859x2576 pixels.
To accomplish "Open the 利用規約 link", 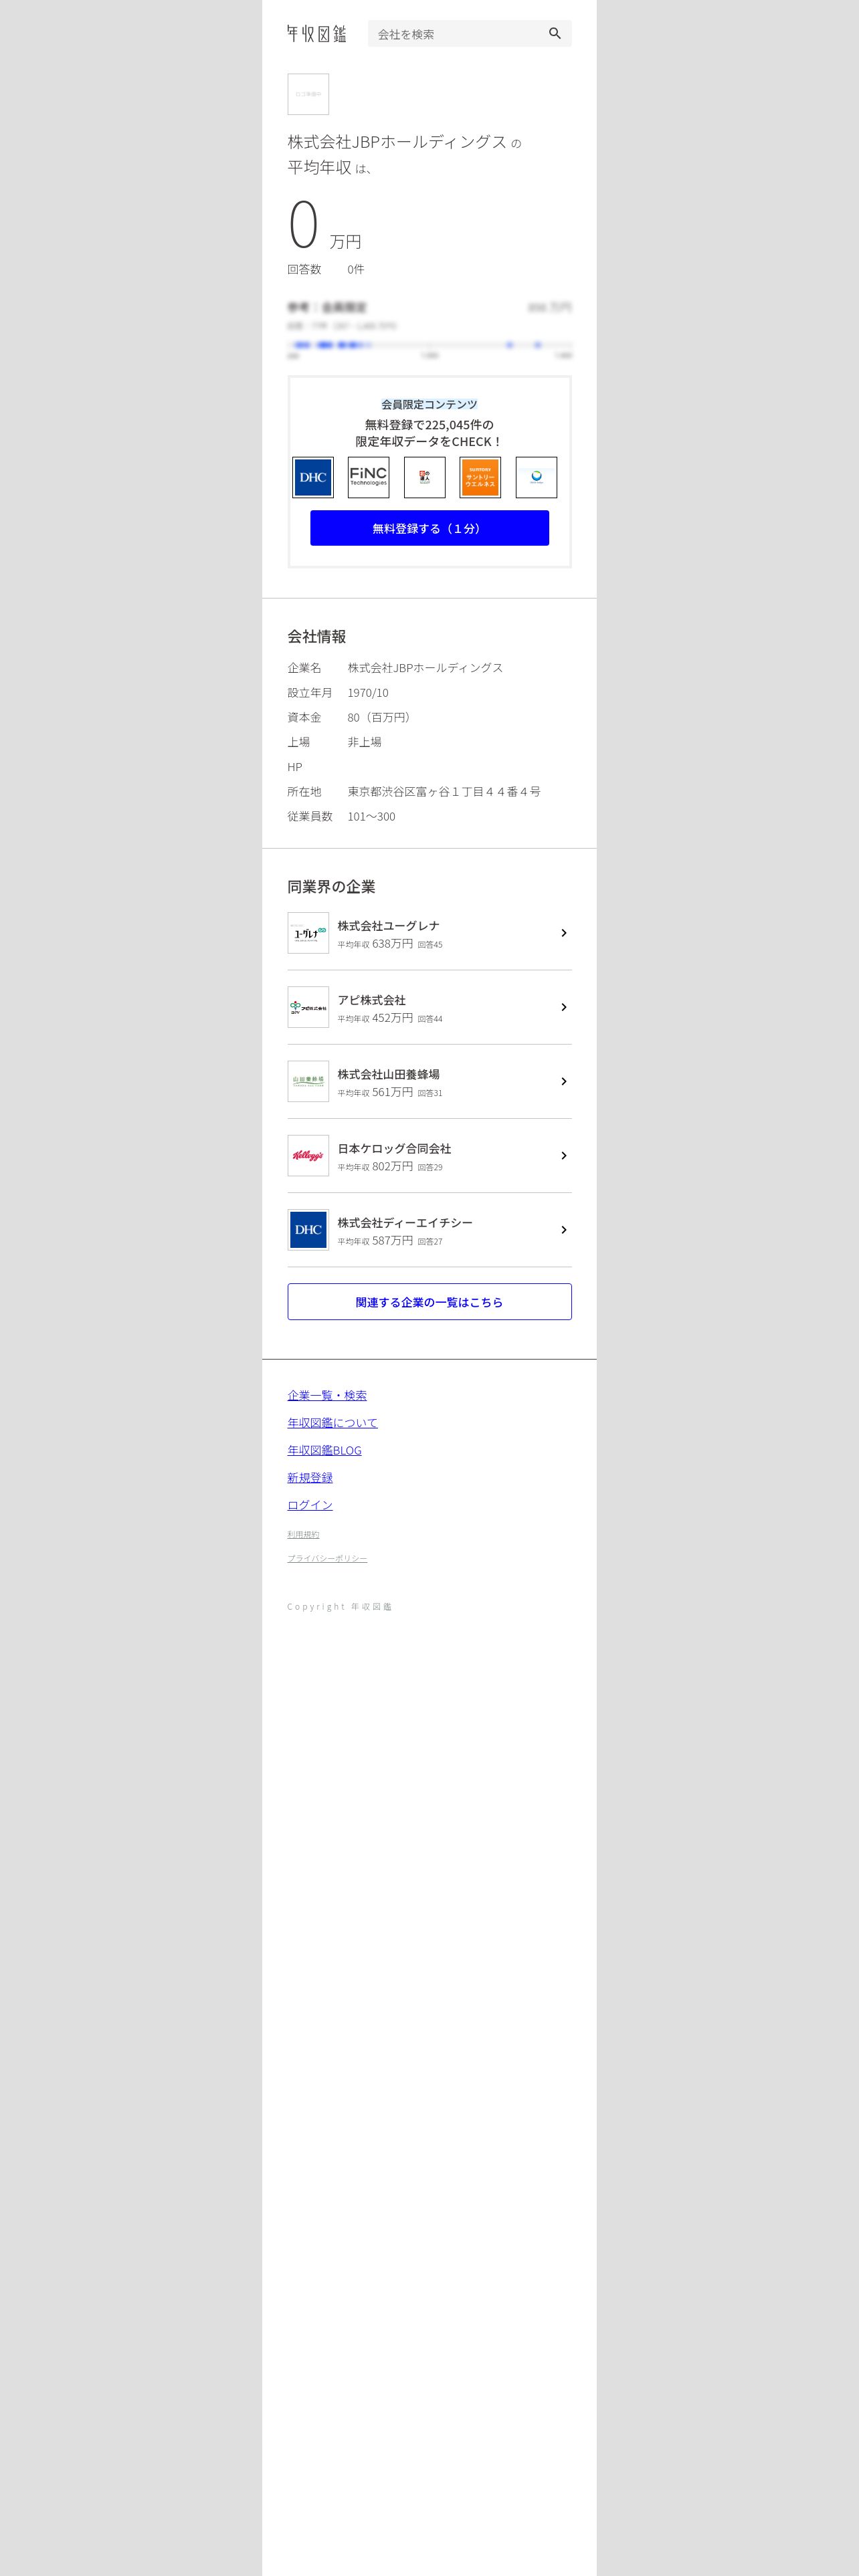I will pyautogui.click(x=303, y=1534).
